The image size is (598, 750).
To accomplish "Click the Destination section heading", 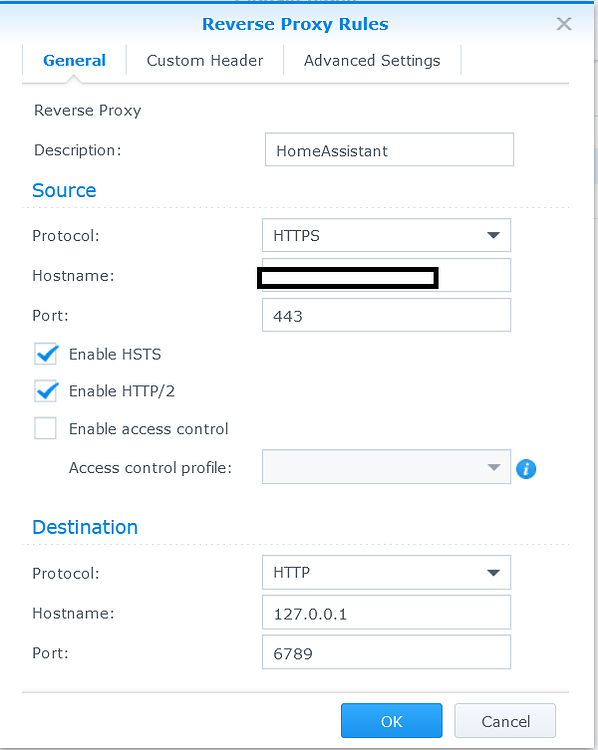I will tap(85, 527).
